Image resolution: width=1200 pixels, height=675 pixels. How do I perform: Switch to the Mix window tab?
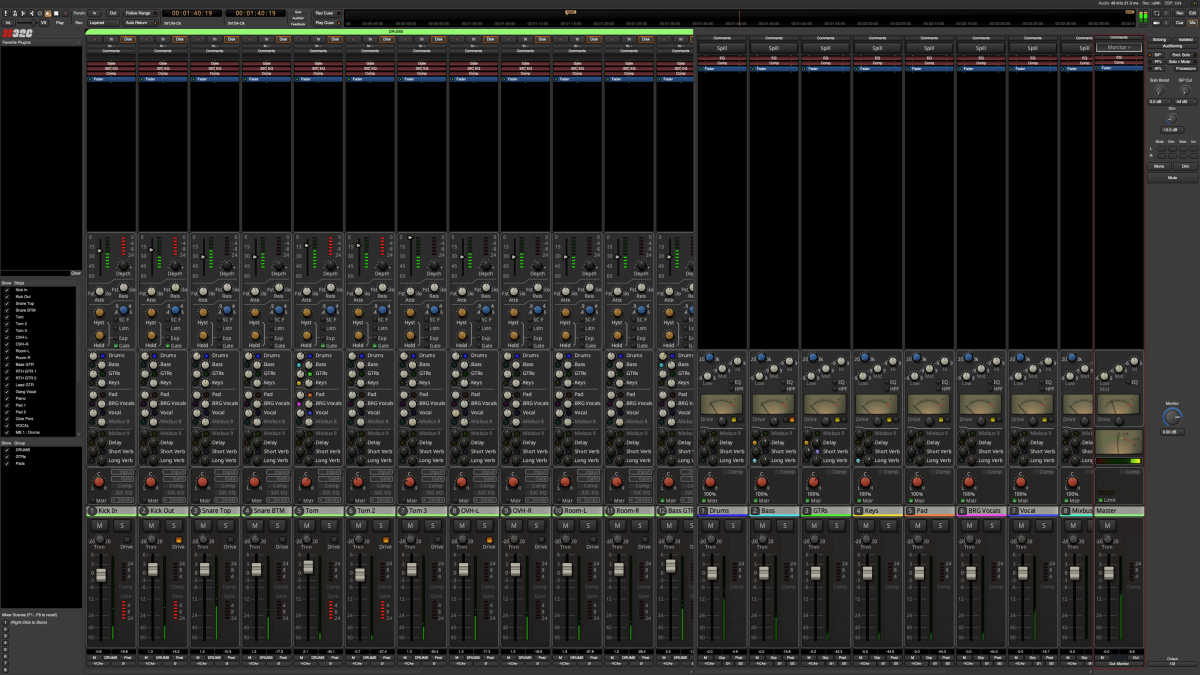(x=1192, y=23)
